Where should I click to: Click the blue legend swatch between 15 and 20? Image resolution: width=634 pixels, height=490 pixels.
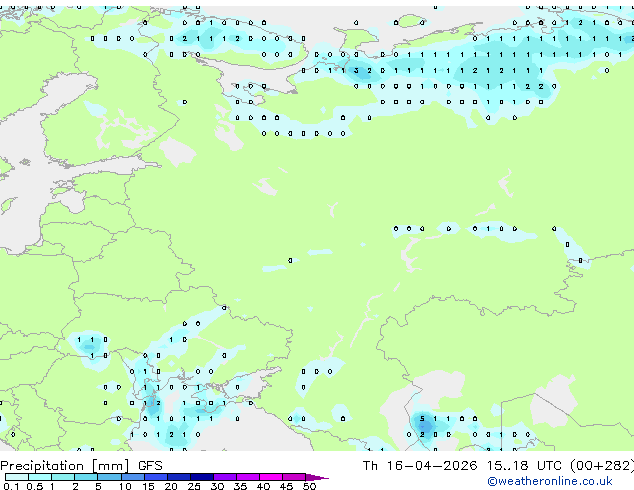tap(155, 477)
